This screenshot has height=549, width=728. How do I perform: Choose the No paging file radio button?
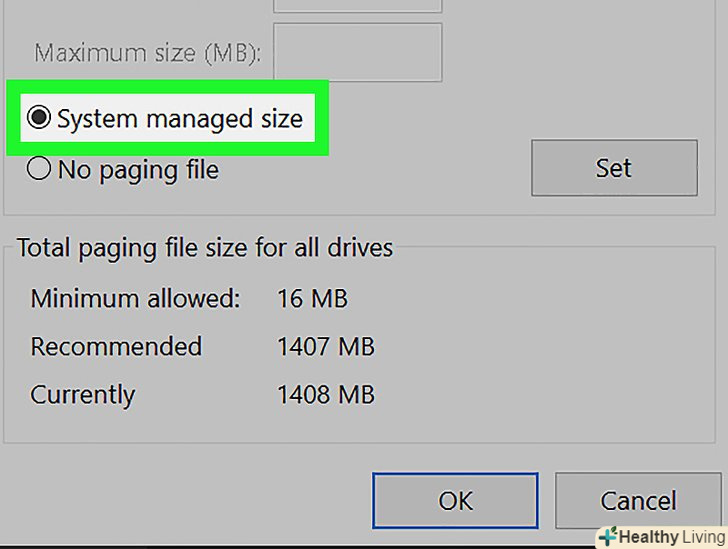pos(40,170)
